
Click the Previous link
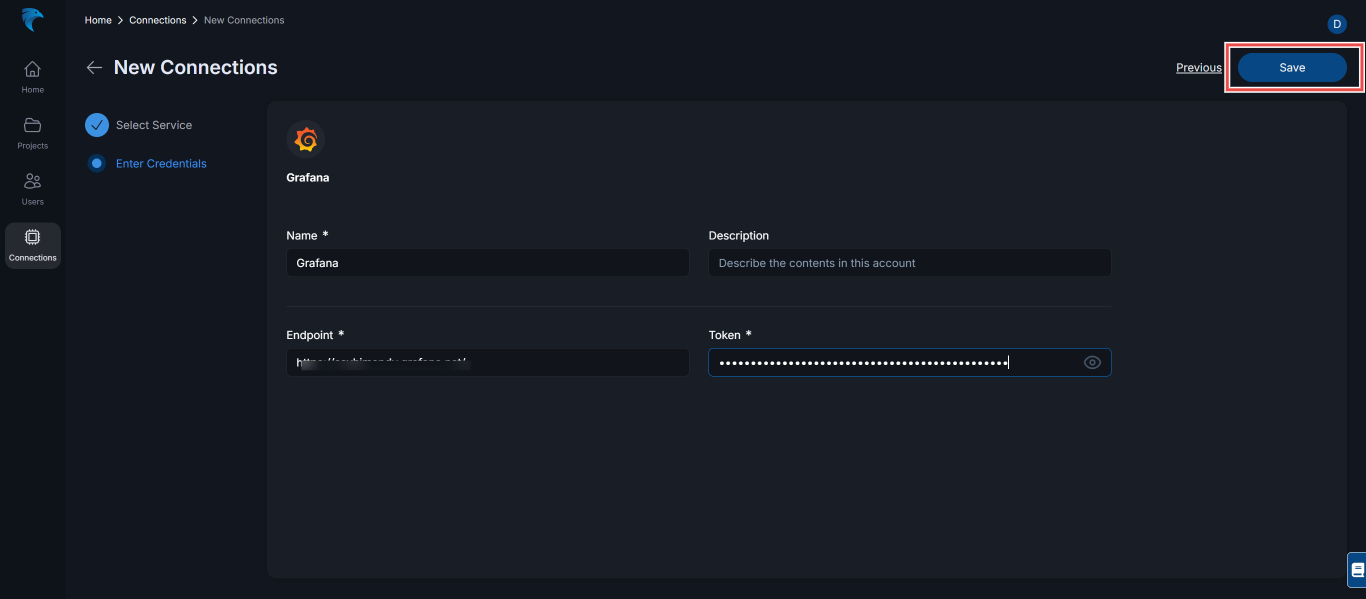click(1198, 67)
